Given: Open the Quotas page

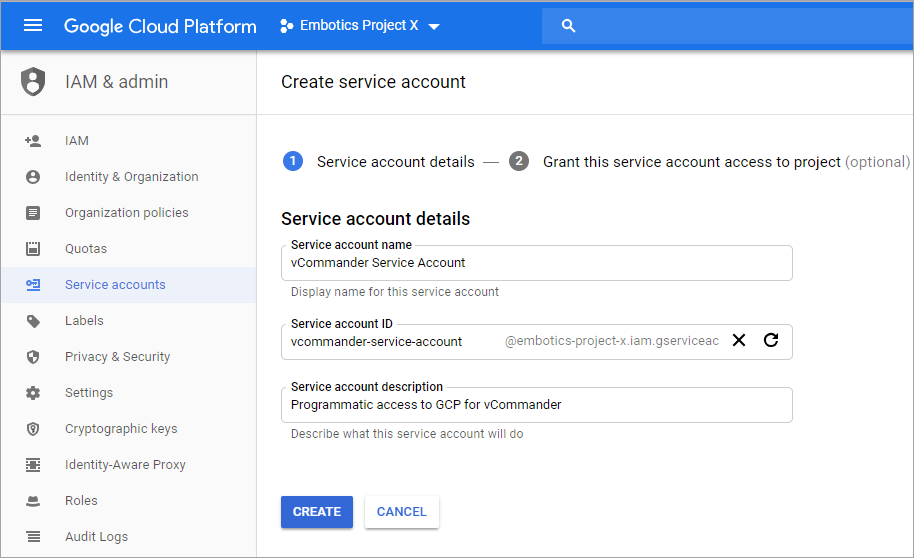Looking at the screenshot, I should click(x=86, y=249).
